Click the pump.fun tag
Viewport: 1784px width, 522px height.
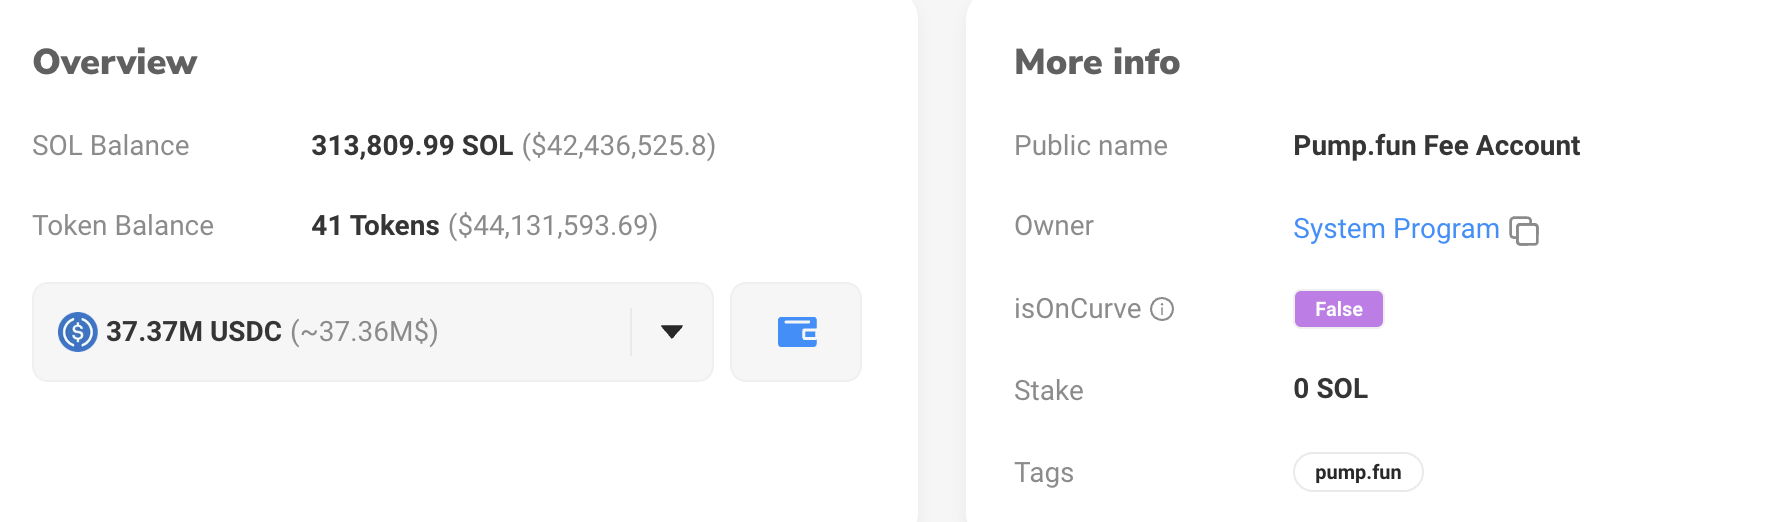click(x=1358, y=472)
